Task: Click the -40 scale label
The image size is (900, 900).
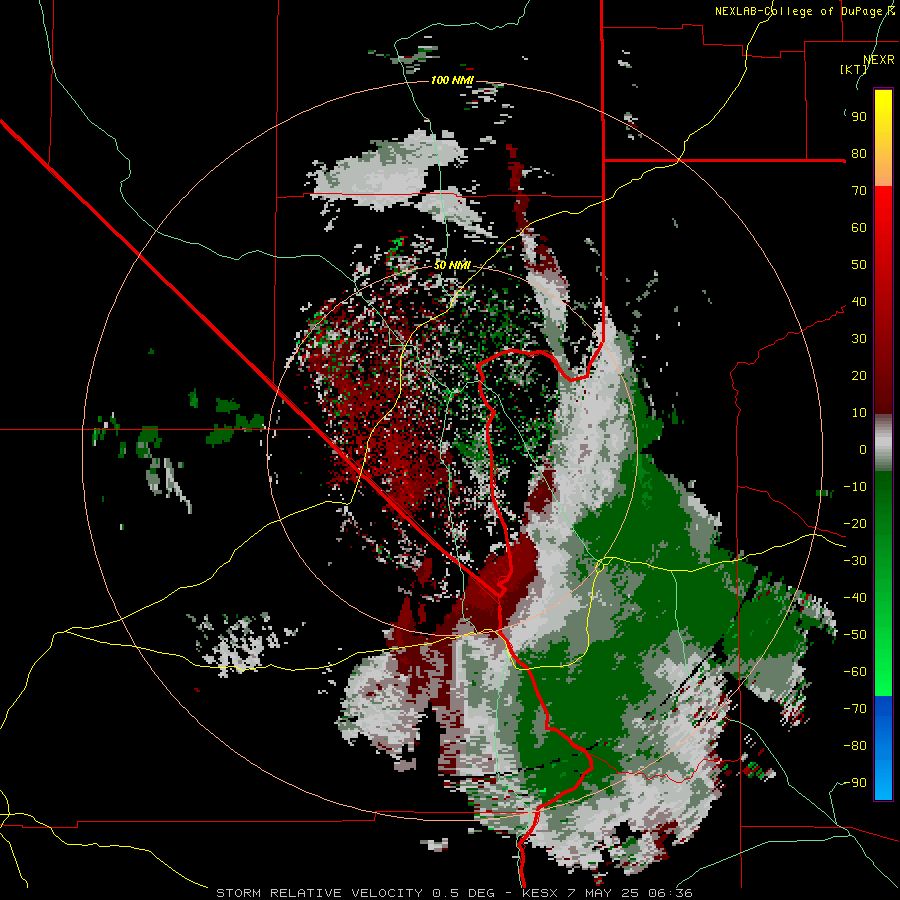Action: (x=855, y=598)
